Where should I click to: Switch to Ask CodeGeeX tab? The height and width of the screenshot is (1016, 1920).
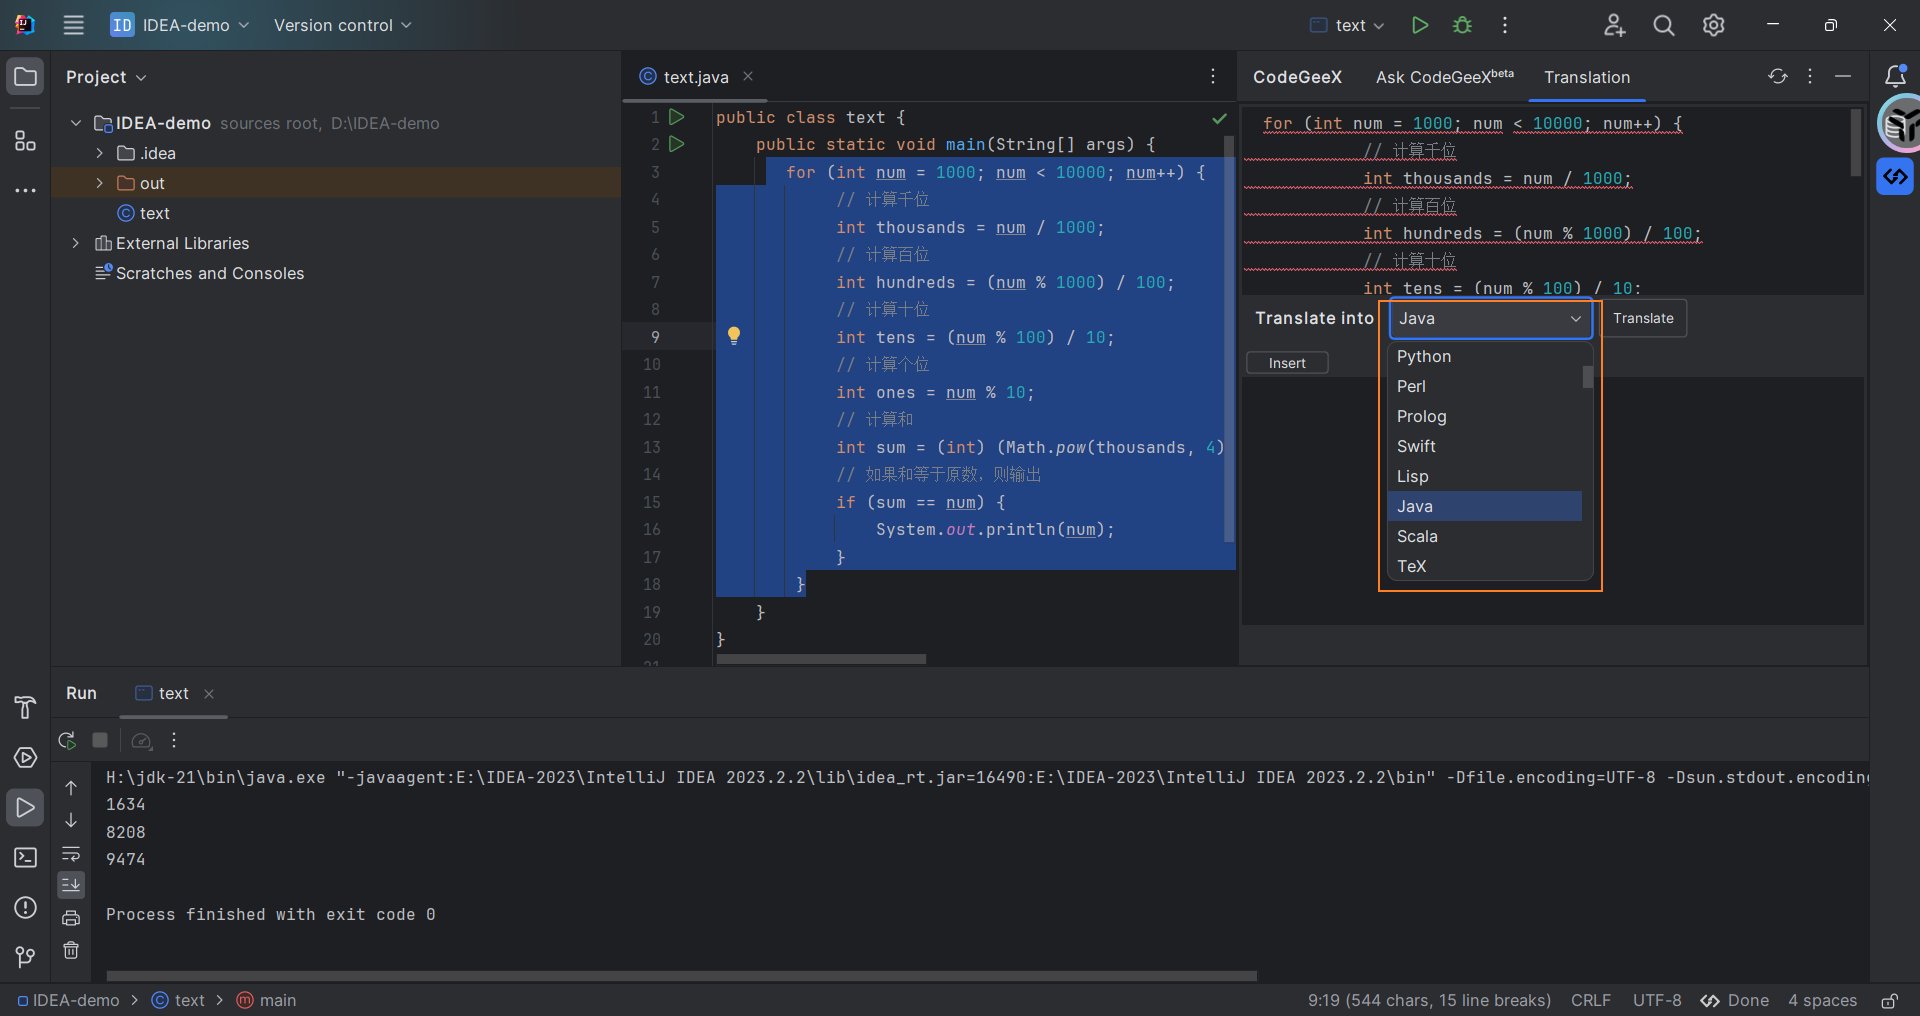click(x=1444, y=77)
